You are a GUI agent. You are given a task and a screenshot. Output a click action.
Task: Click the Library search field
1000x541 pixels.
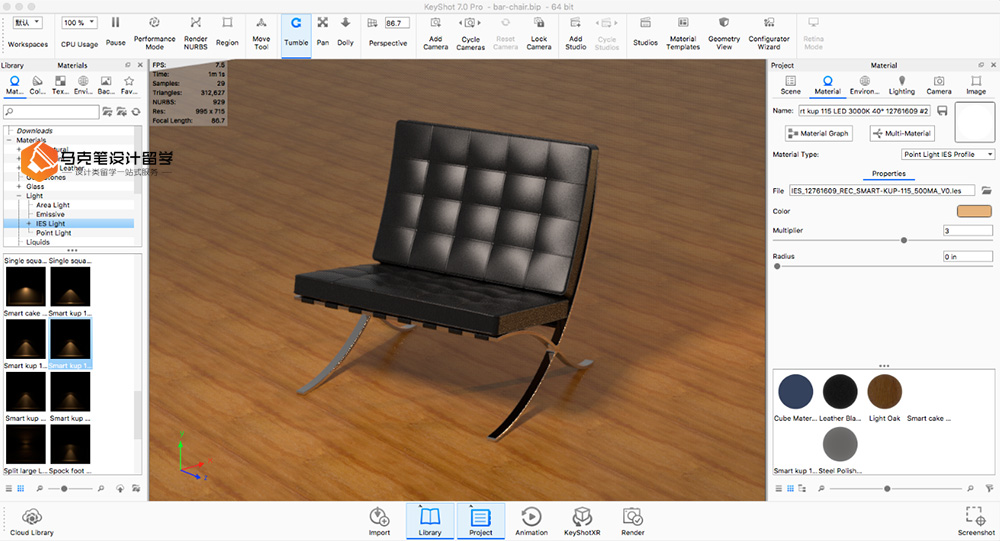(51, 112)
